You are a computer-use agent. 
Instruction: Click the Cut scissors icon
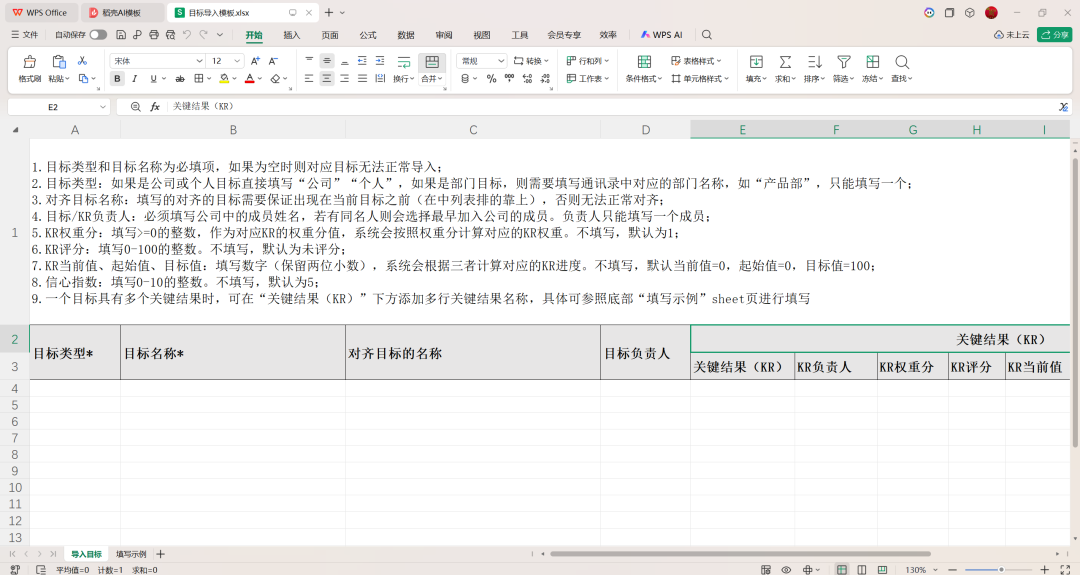(82, 61)
